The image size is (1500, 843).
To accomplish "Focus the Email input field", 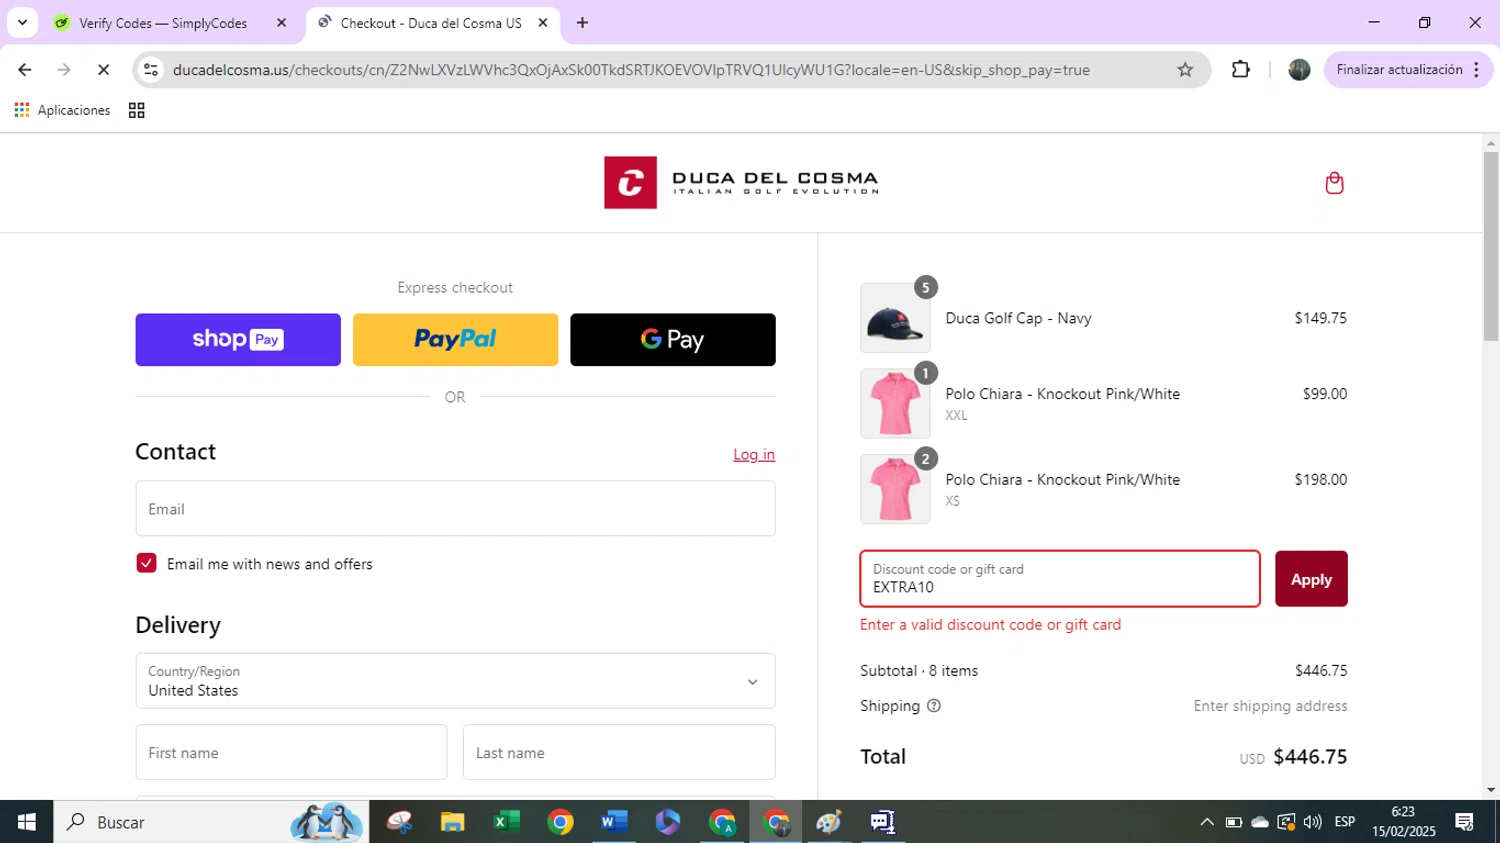I will click(x=455, y=508).
